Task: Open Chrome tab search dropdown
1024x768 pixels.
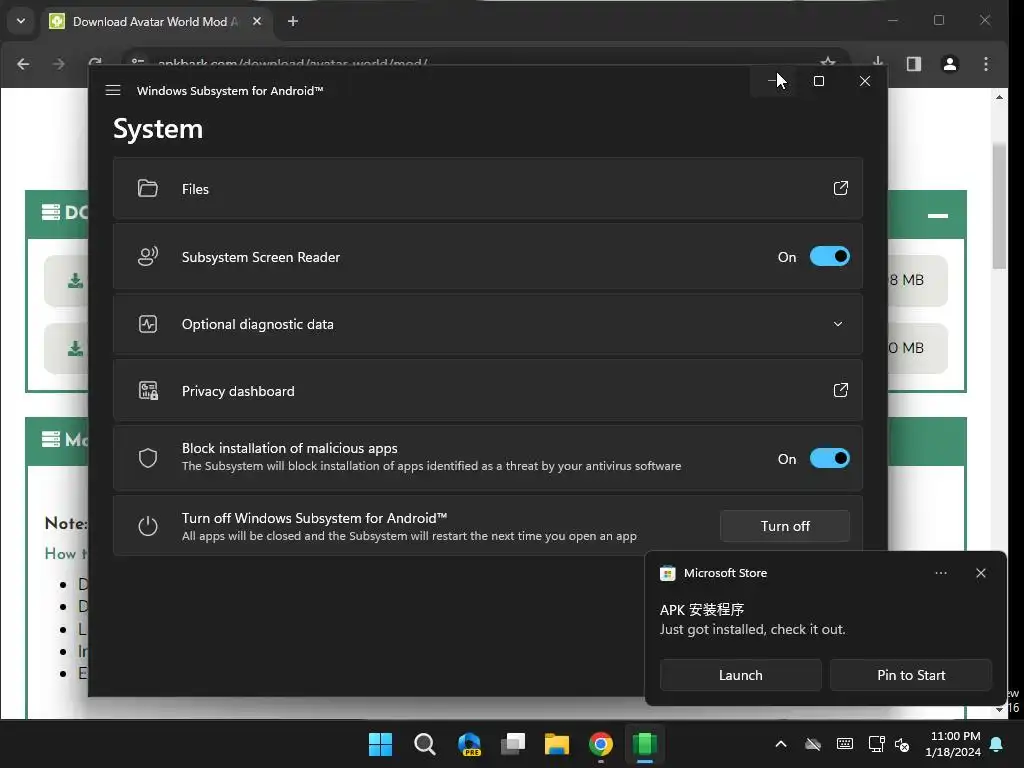Action: click(x=21, y=22)
